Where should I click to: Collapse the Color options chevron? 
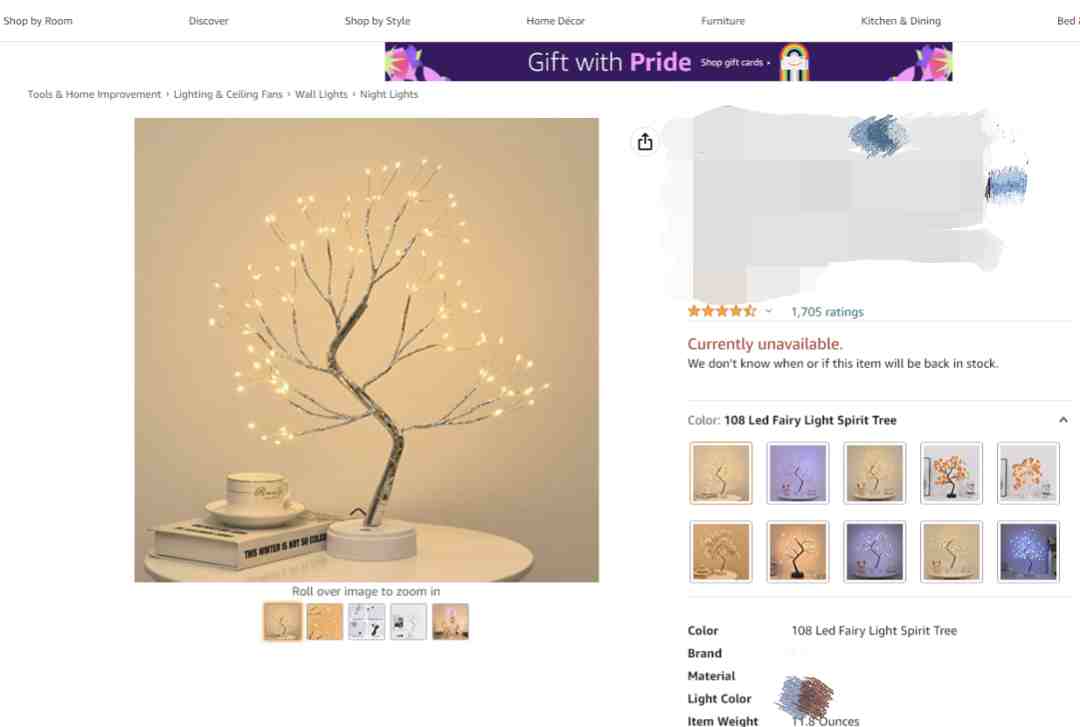click(1063, 420)
